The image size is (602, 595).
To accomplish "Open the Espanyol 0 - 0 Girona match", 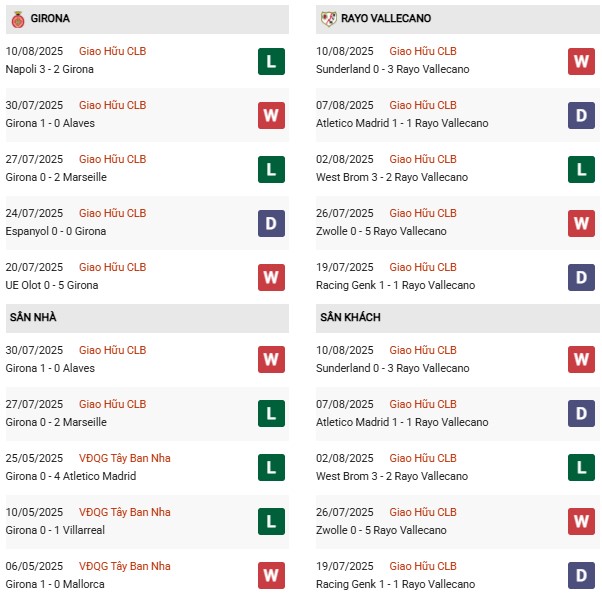I will [x=56, y=231].
